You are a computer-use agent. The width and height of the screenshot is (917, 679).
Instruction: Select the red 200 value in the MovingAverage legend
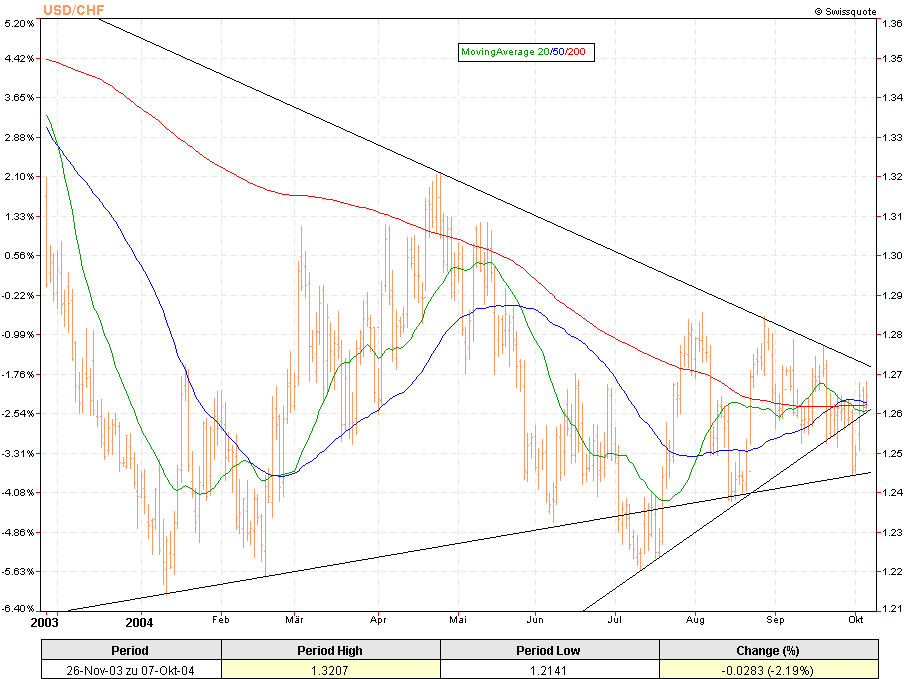pos(576,52)
